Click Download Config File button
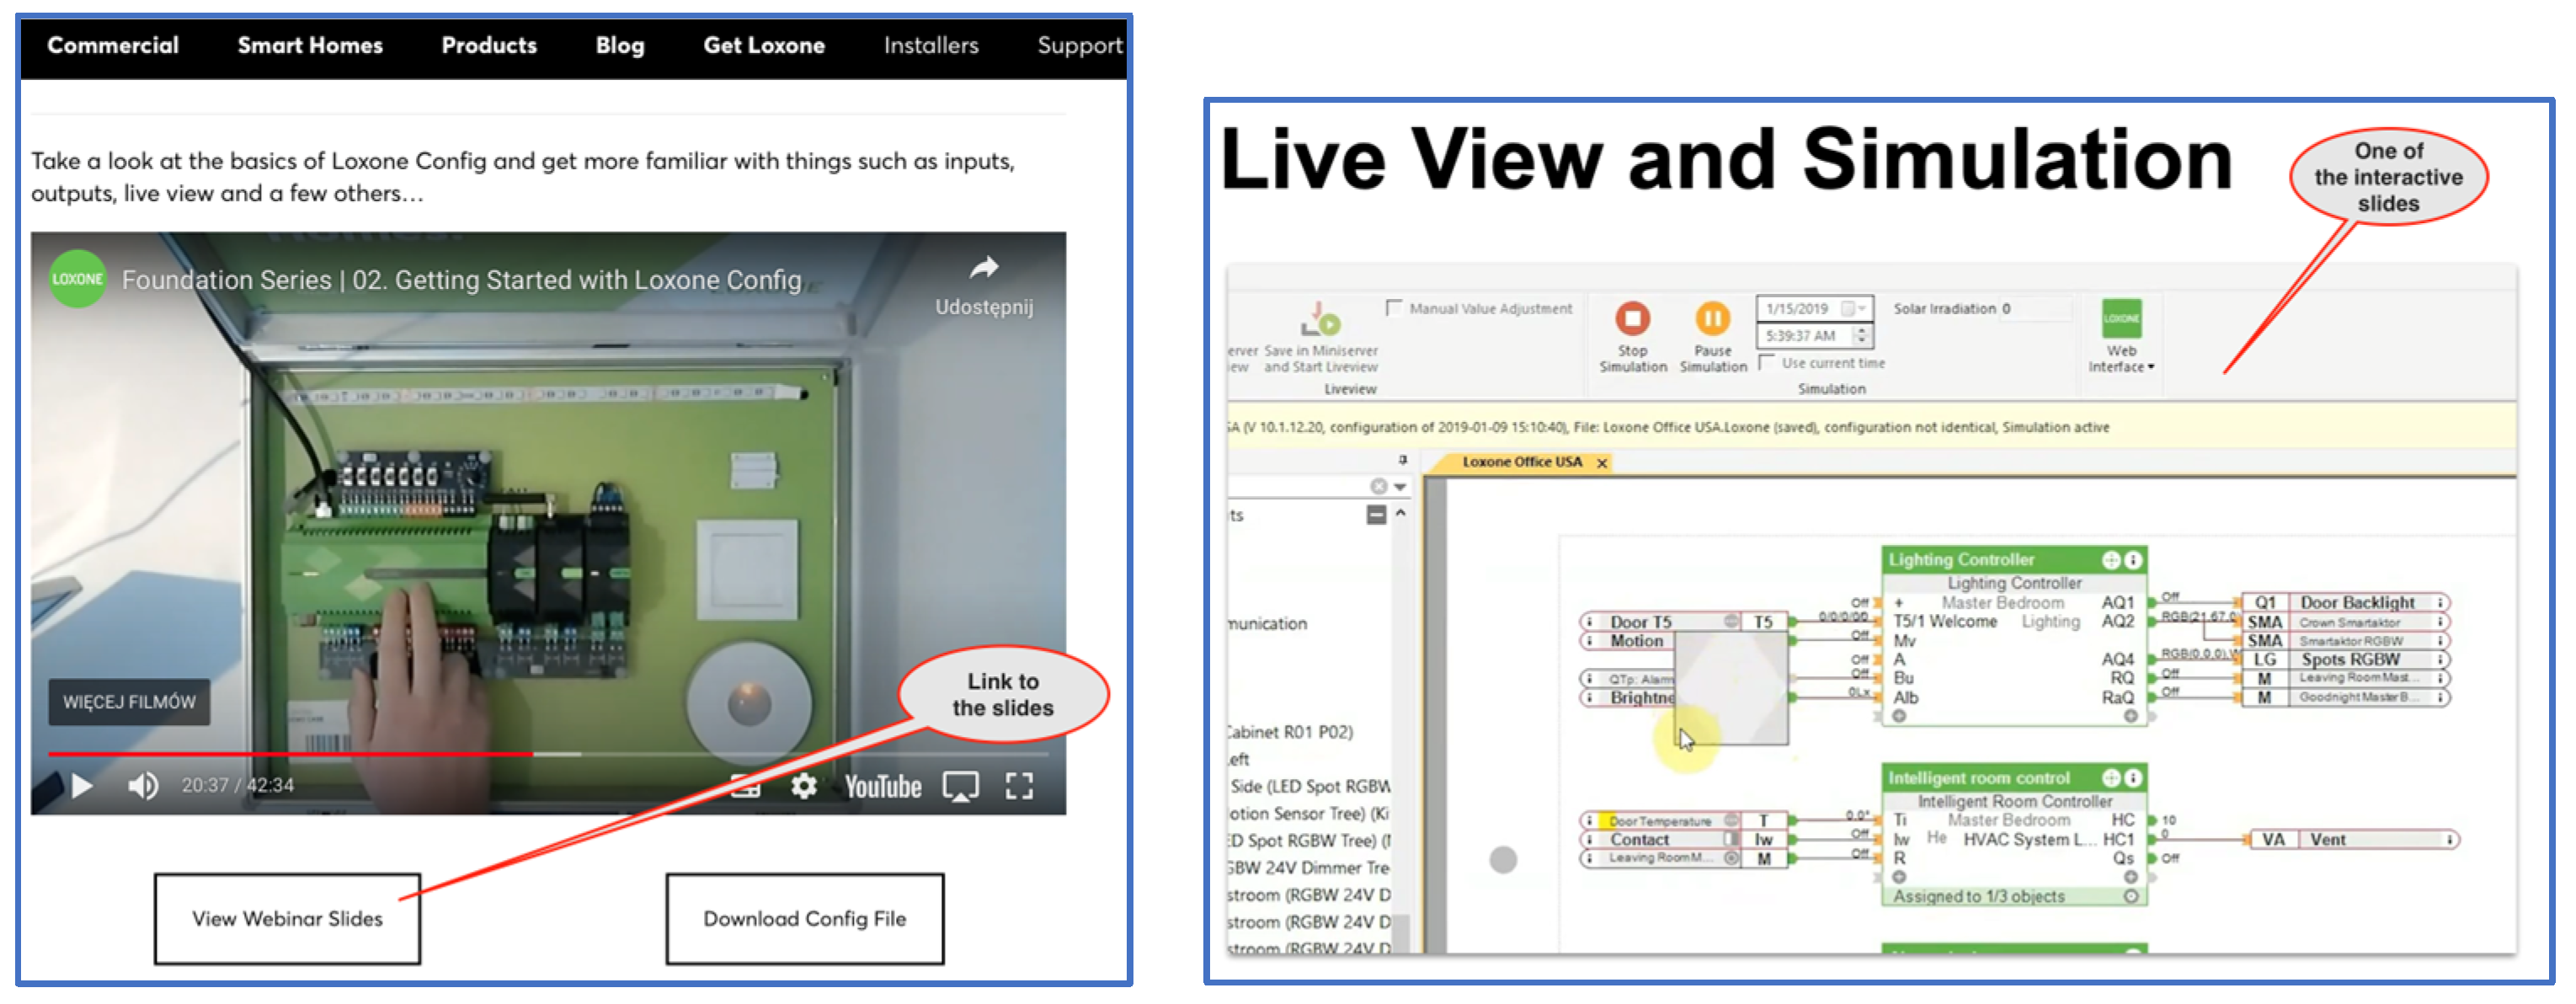 (x=804, y=918)
